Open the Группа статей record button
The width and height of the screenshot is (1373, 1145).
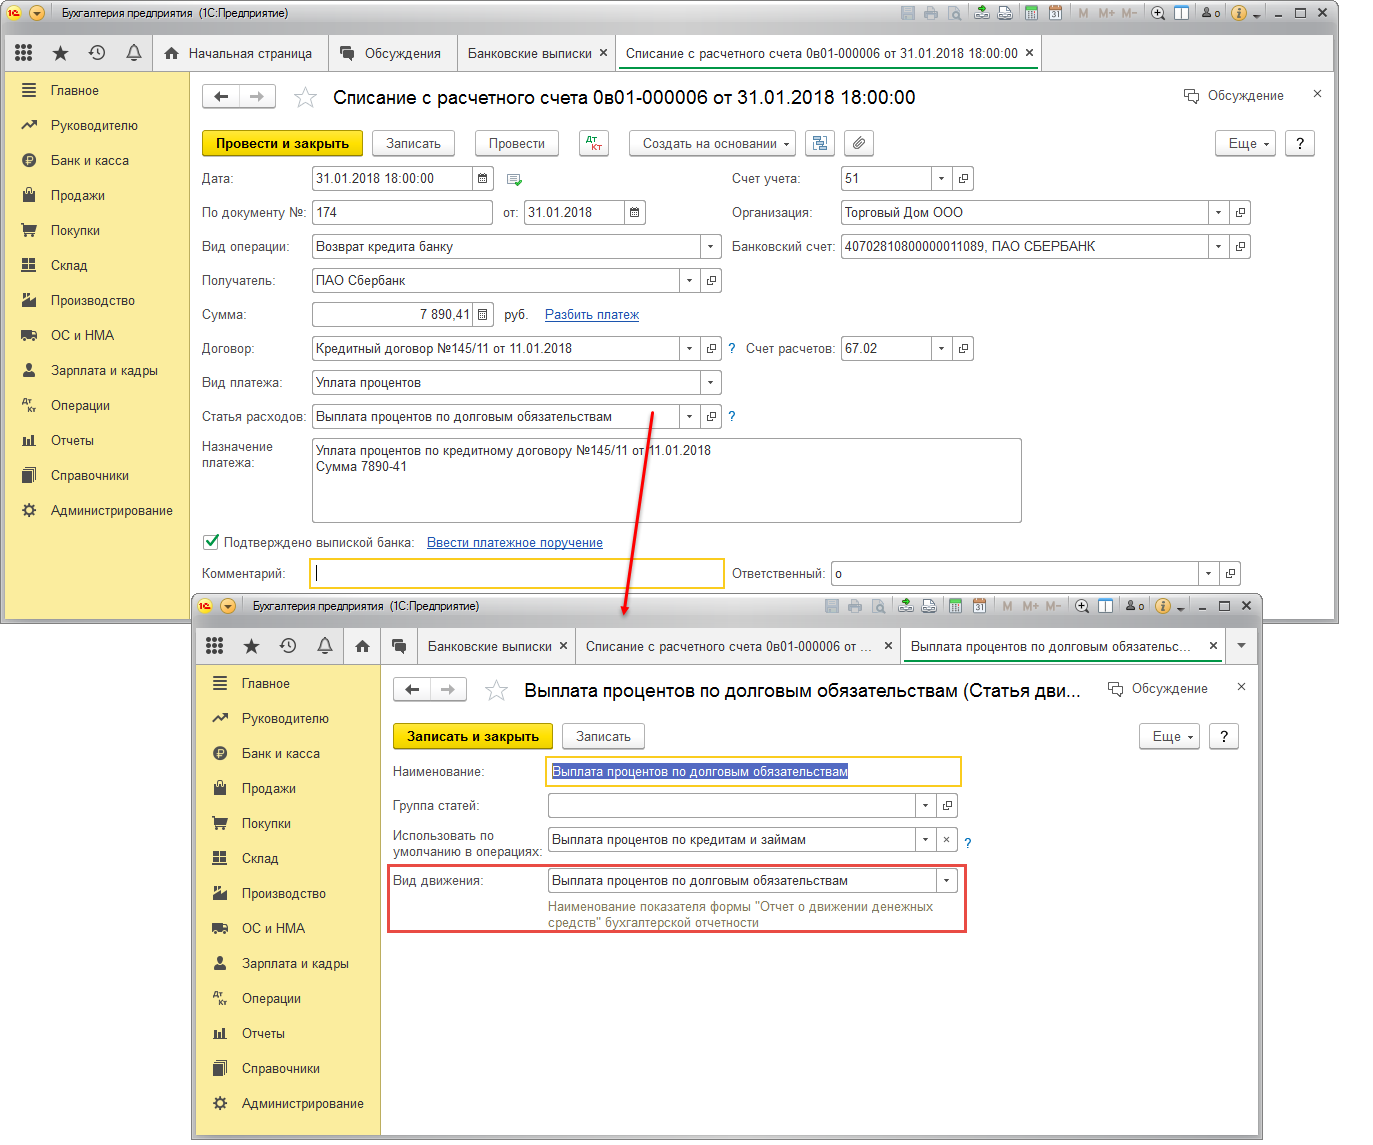click(947, 805)
